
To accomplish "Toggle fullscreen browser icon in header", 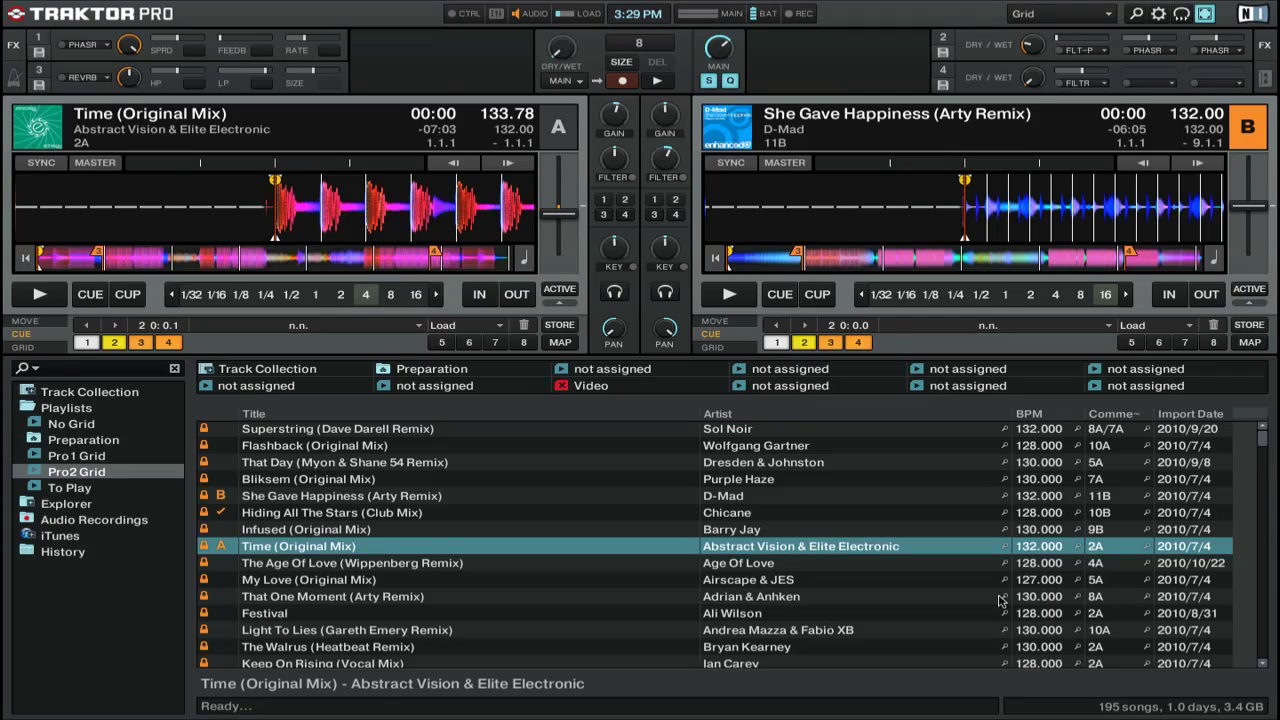I will [1204, 14].
